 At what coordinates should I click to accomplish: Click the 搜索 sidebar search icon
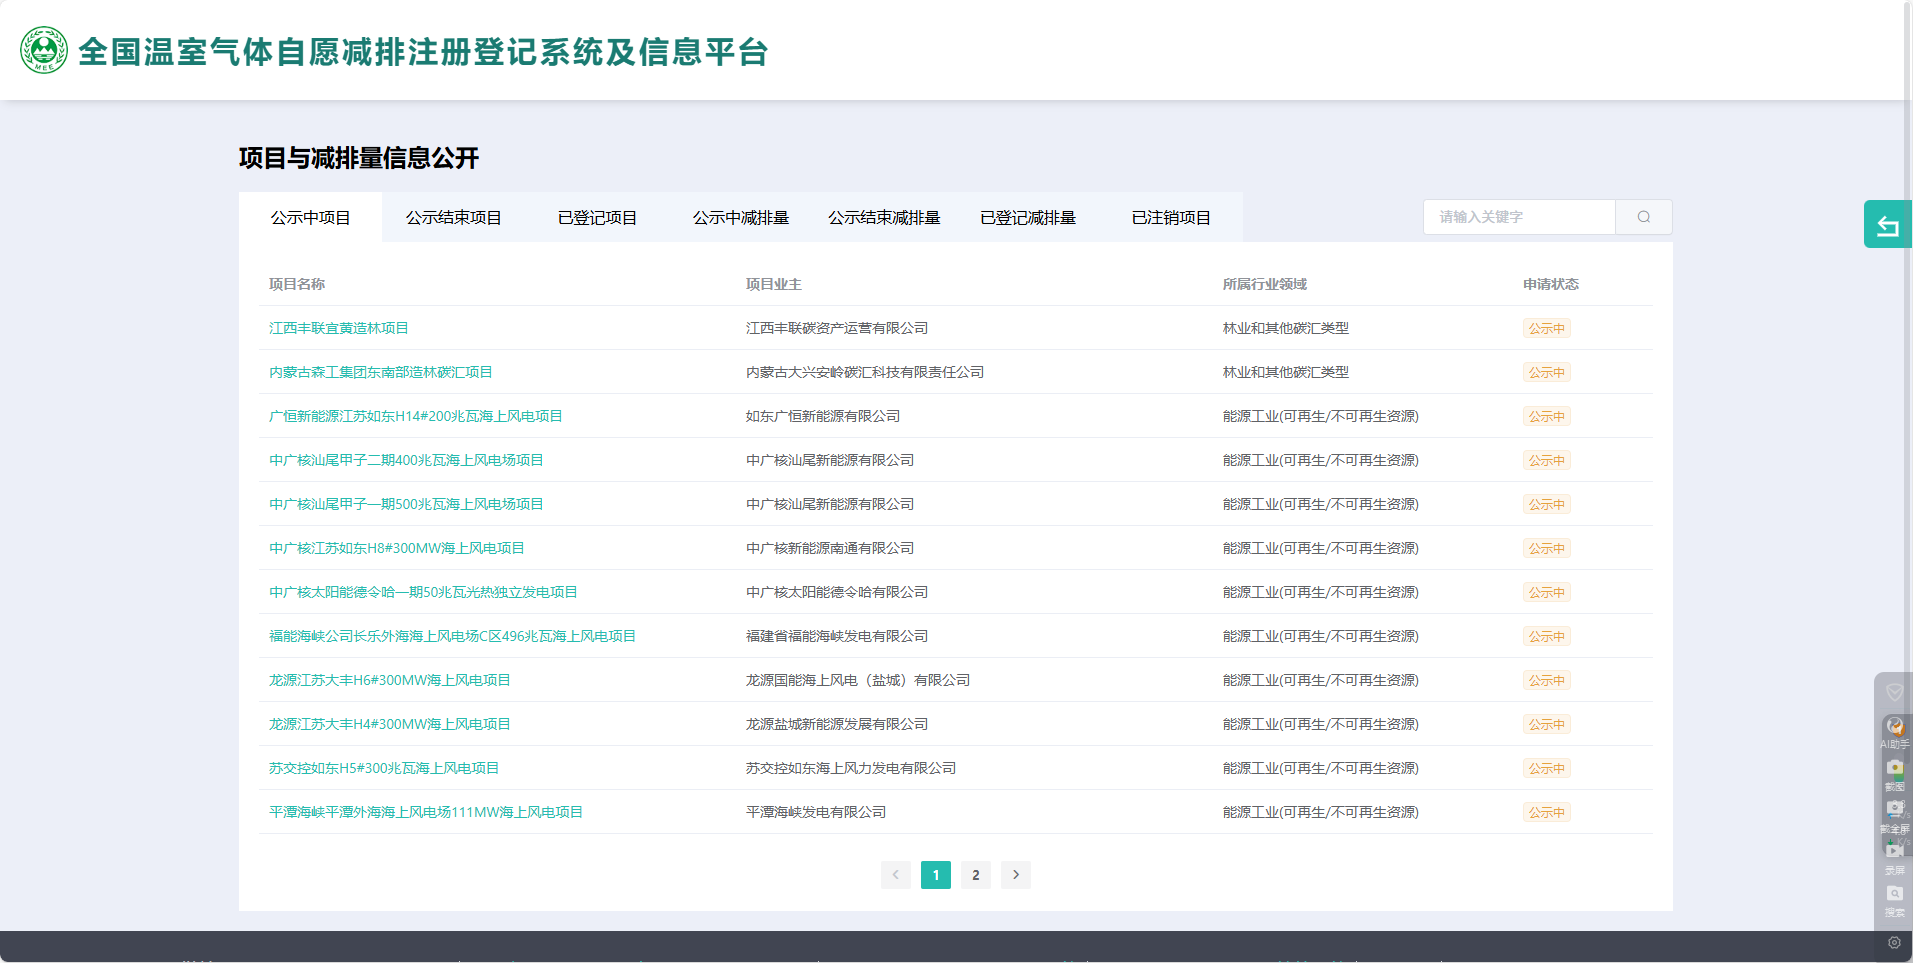tap(1894, 894)
